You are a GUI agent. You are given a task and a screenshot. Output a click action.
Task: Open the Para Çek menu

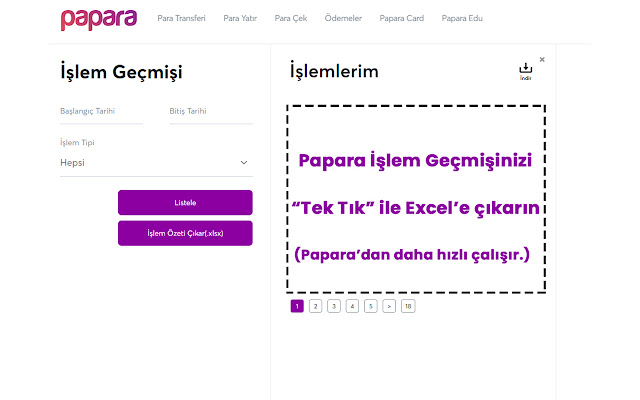[x=291, y=18]
